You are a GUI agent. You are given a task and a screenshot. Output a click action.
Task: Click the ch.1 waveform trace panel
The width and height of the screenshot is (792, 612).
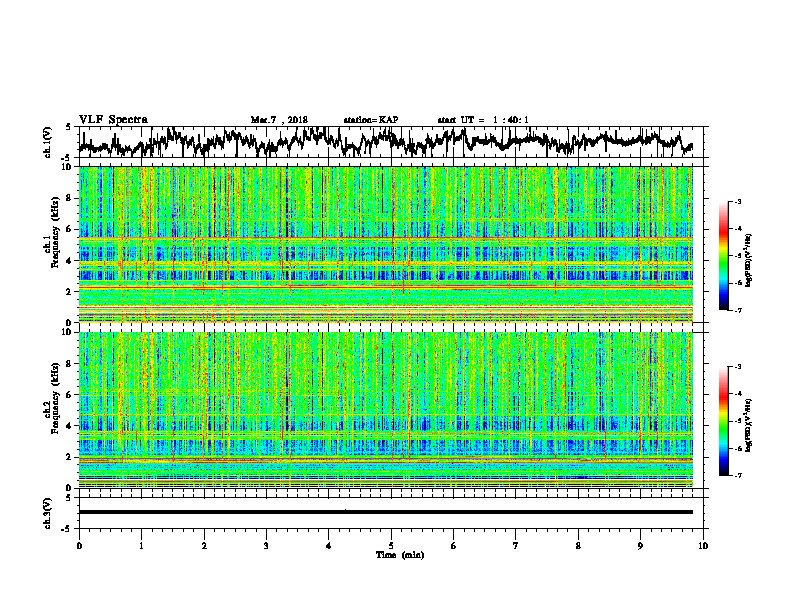click(x=390, y=142)
